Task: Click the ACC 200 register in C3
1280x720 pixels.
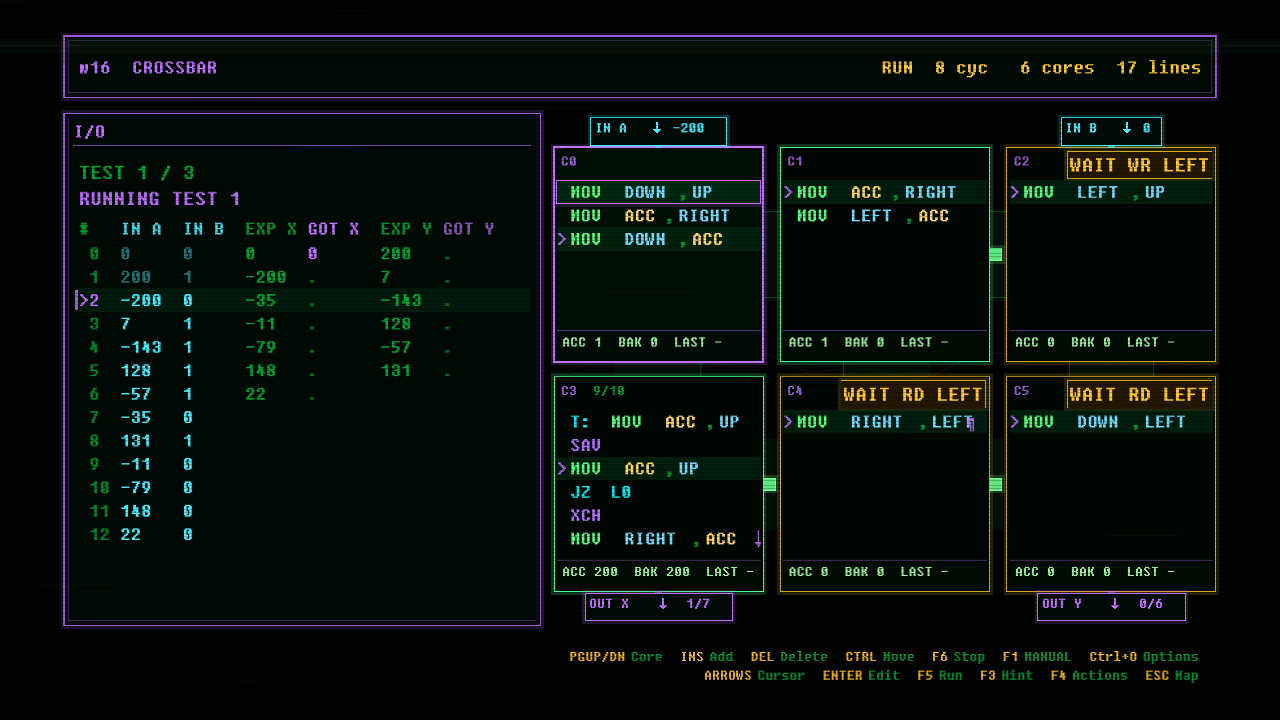Action: pyautogui.click(x=590, y=572)
